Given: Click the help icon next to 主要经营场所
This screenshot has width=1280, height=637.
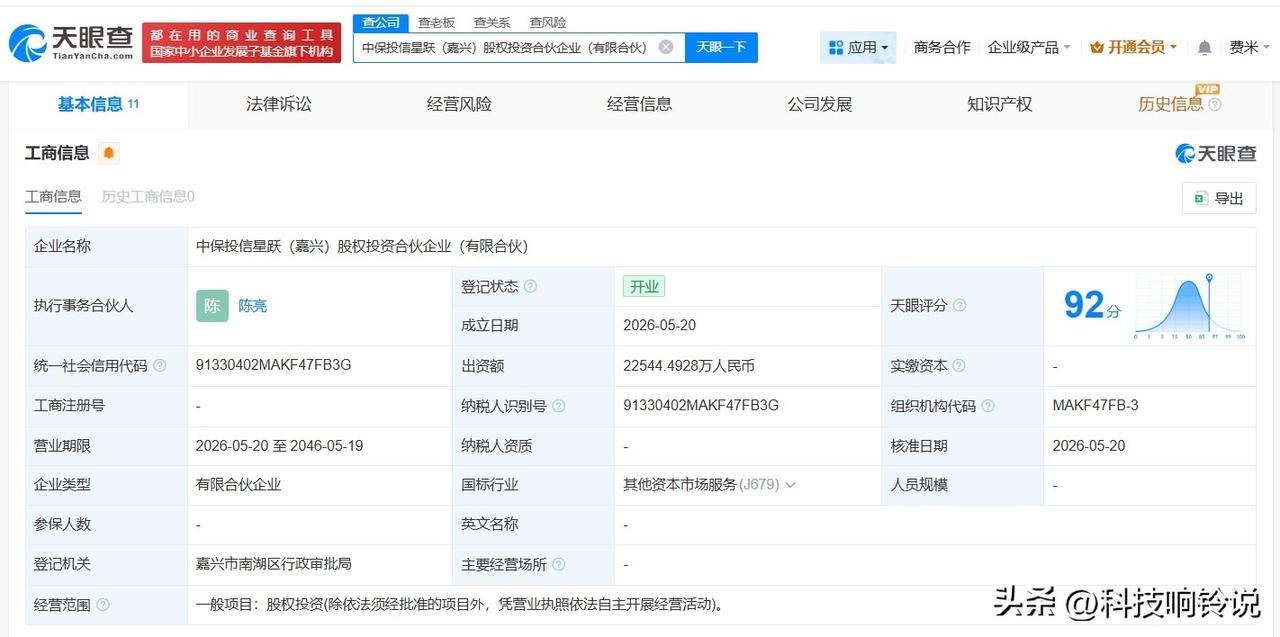Looking at the screenshot, I should pyautogui.click(x=559, y=565).
